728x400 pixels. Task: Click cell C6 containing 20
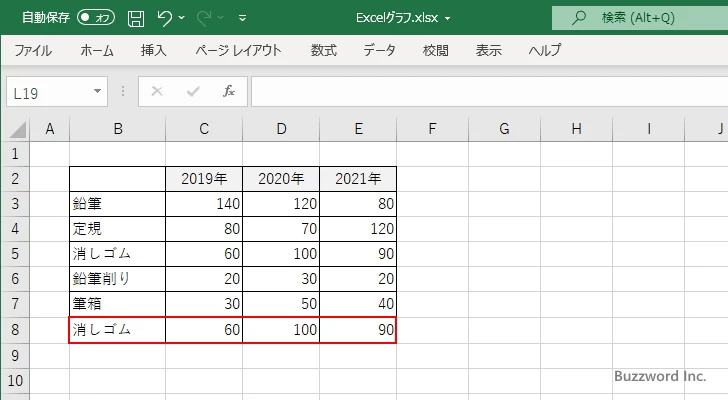[204, 279]
